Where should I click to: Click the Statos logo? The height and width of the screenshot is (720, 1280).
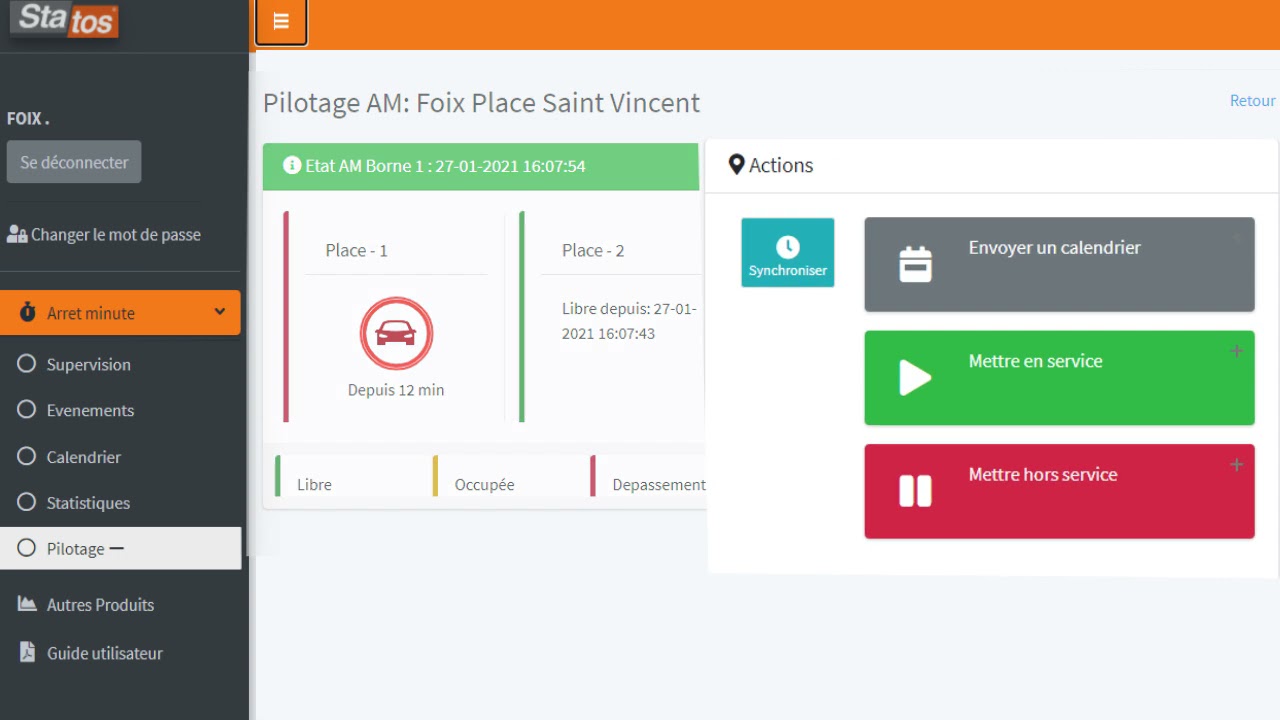point(66,19)
